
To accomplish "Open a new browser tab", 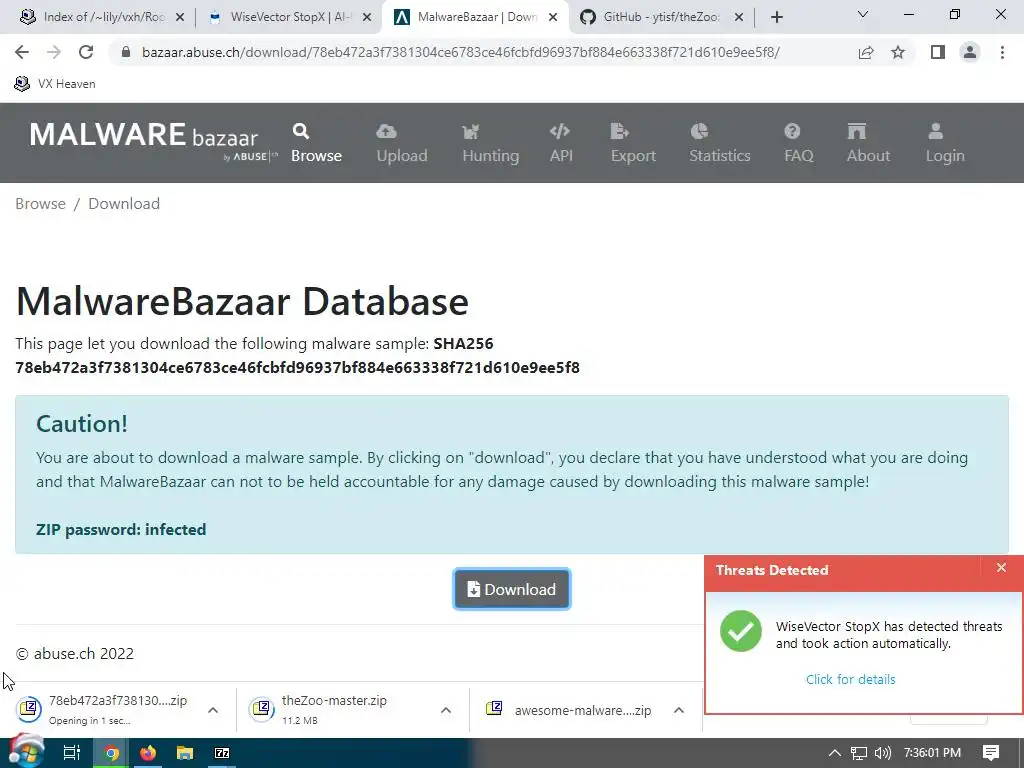I will pos(776,17).
